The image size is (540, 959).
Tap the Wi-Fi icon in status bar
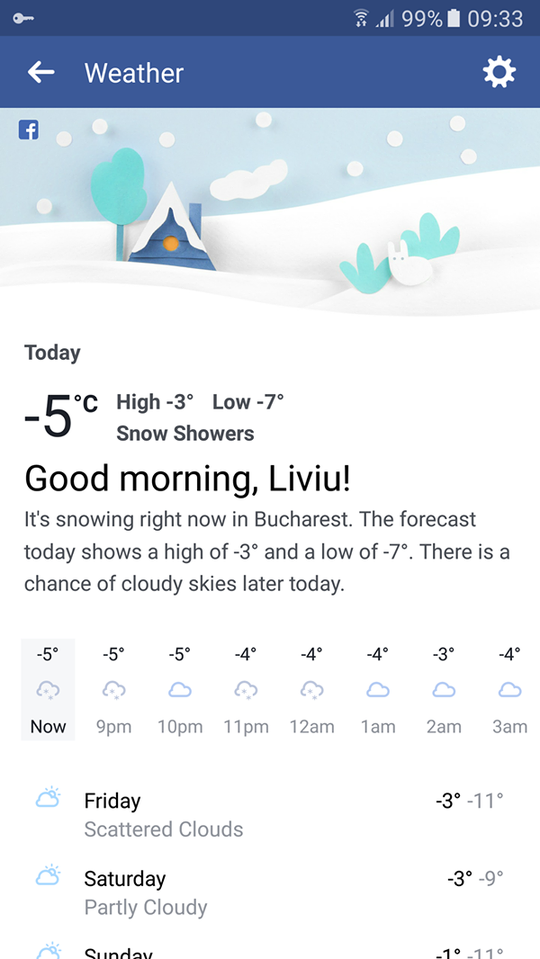pyautogui.click(x=361, y=18)
